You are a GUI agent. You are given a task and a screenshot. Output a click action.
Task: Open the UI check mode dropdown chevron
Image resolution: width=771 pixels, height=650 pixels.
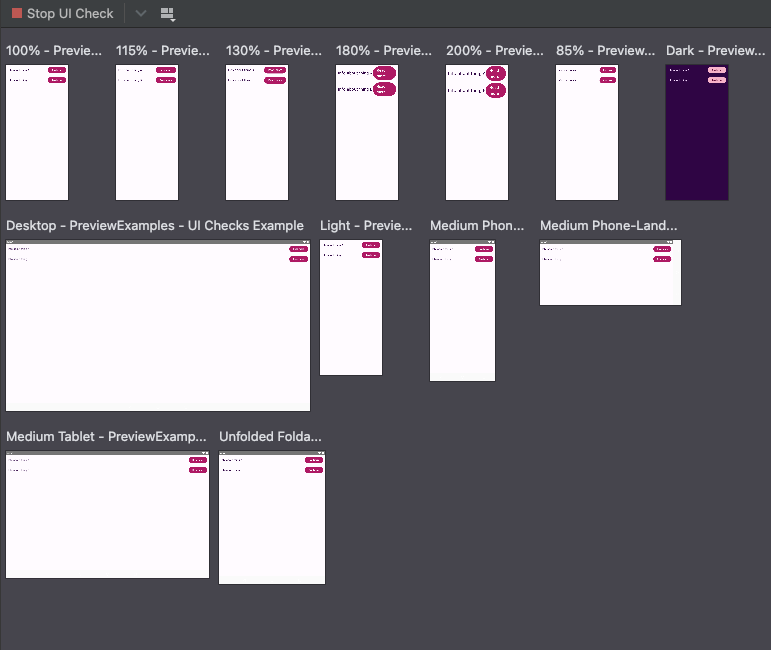141,13
